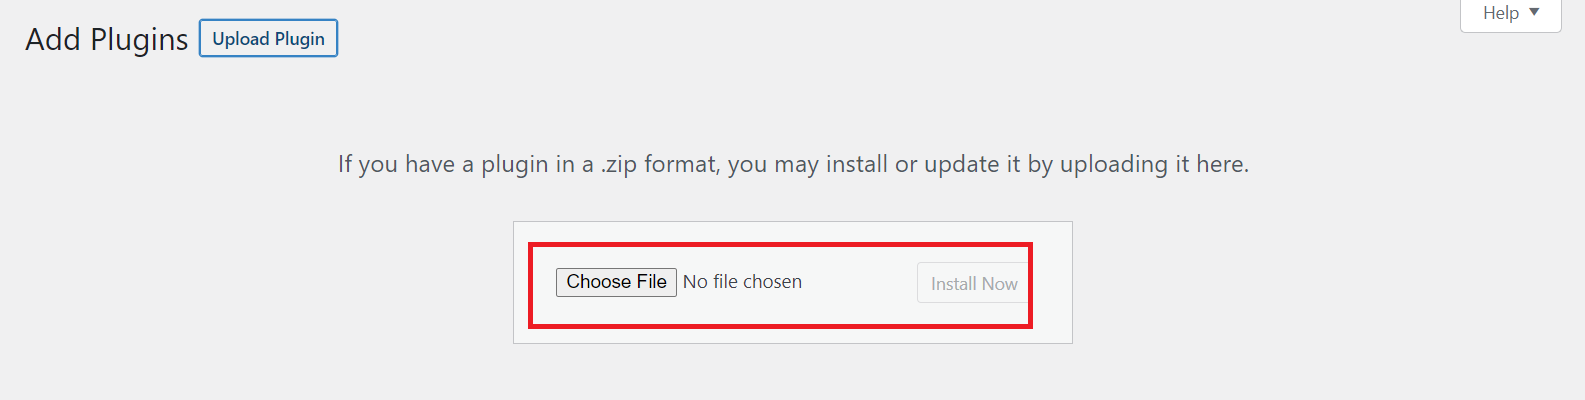Click the disabled Install Now button

[973, 284]
